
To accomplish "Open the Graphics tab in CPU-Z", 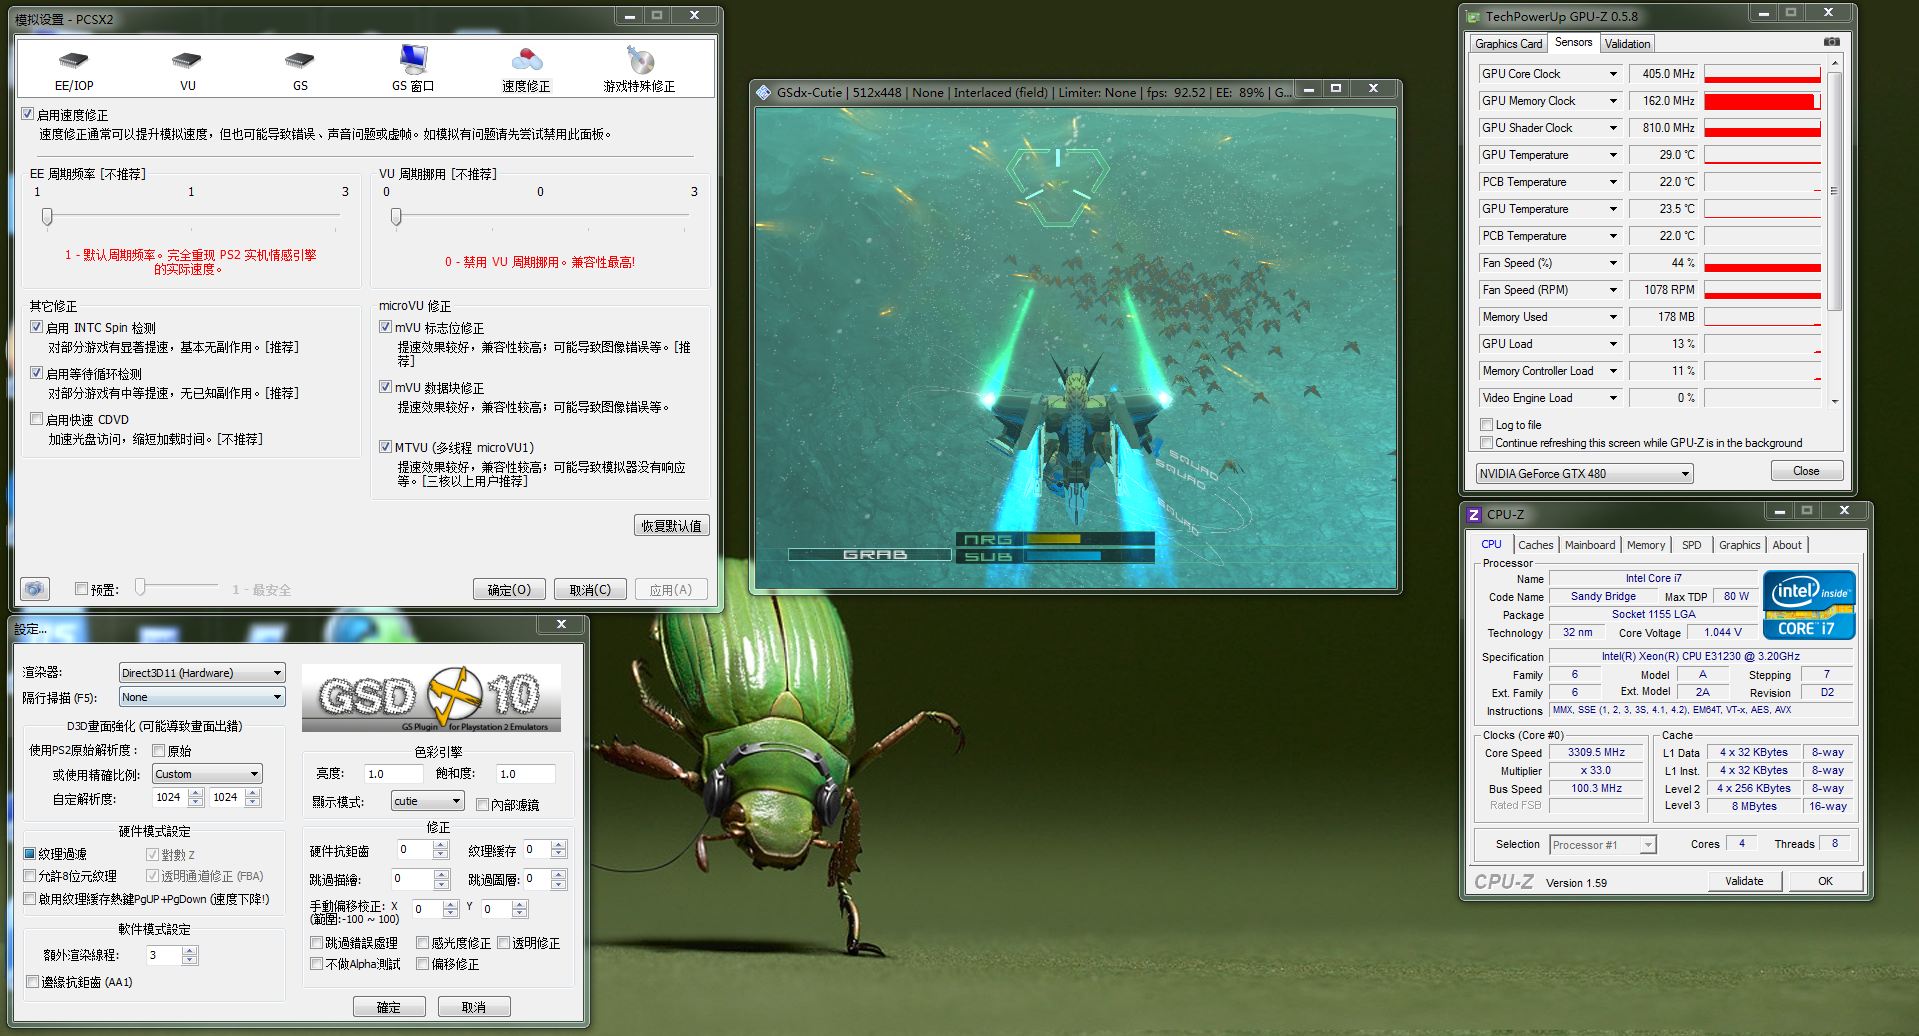I will point(1739,545).
